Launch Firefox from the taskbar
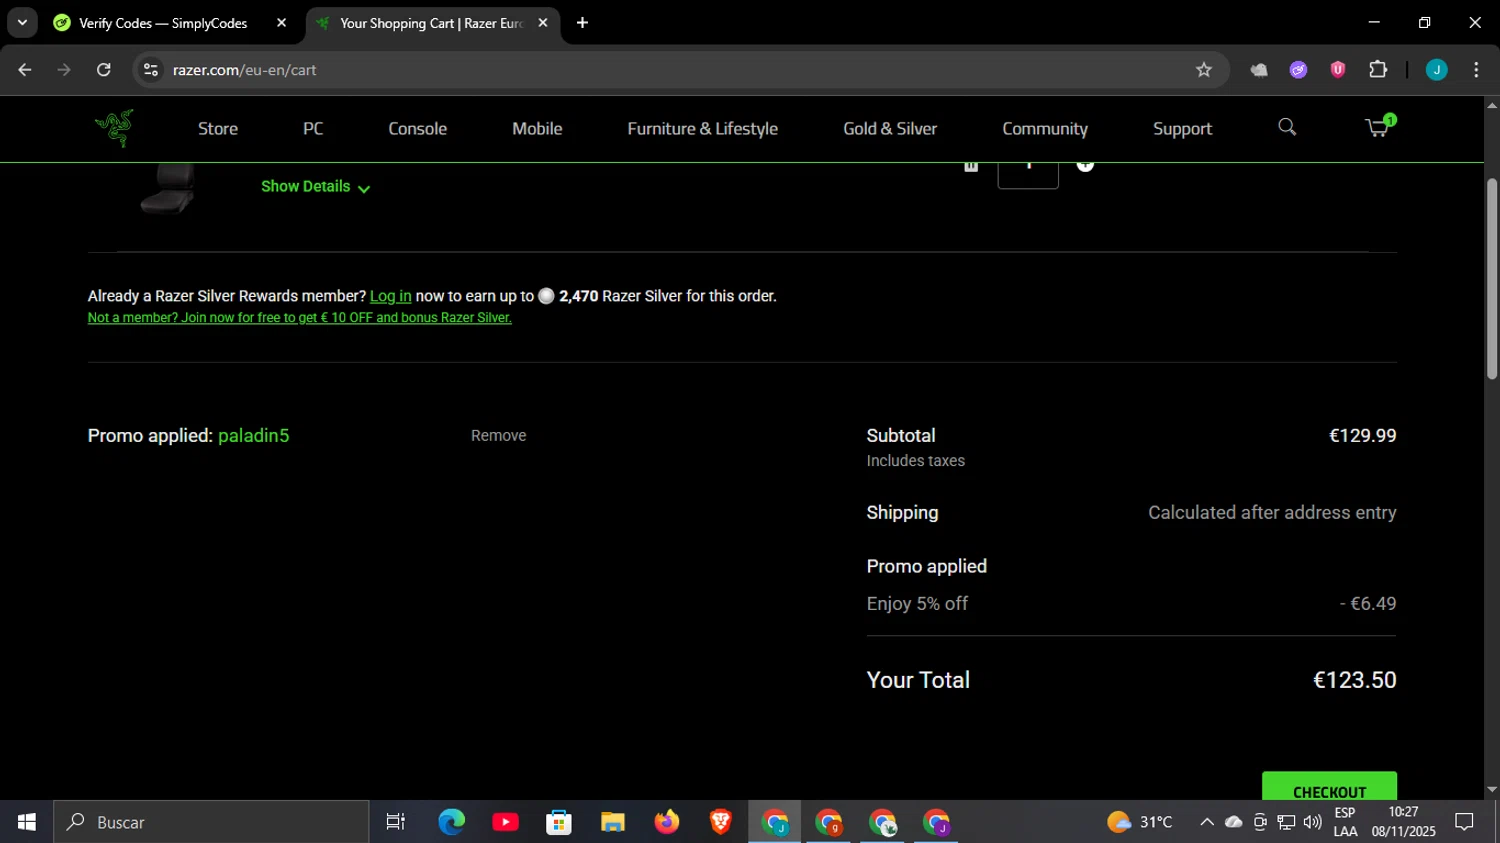 coord(667,822)
